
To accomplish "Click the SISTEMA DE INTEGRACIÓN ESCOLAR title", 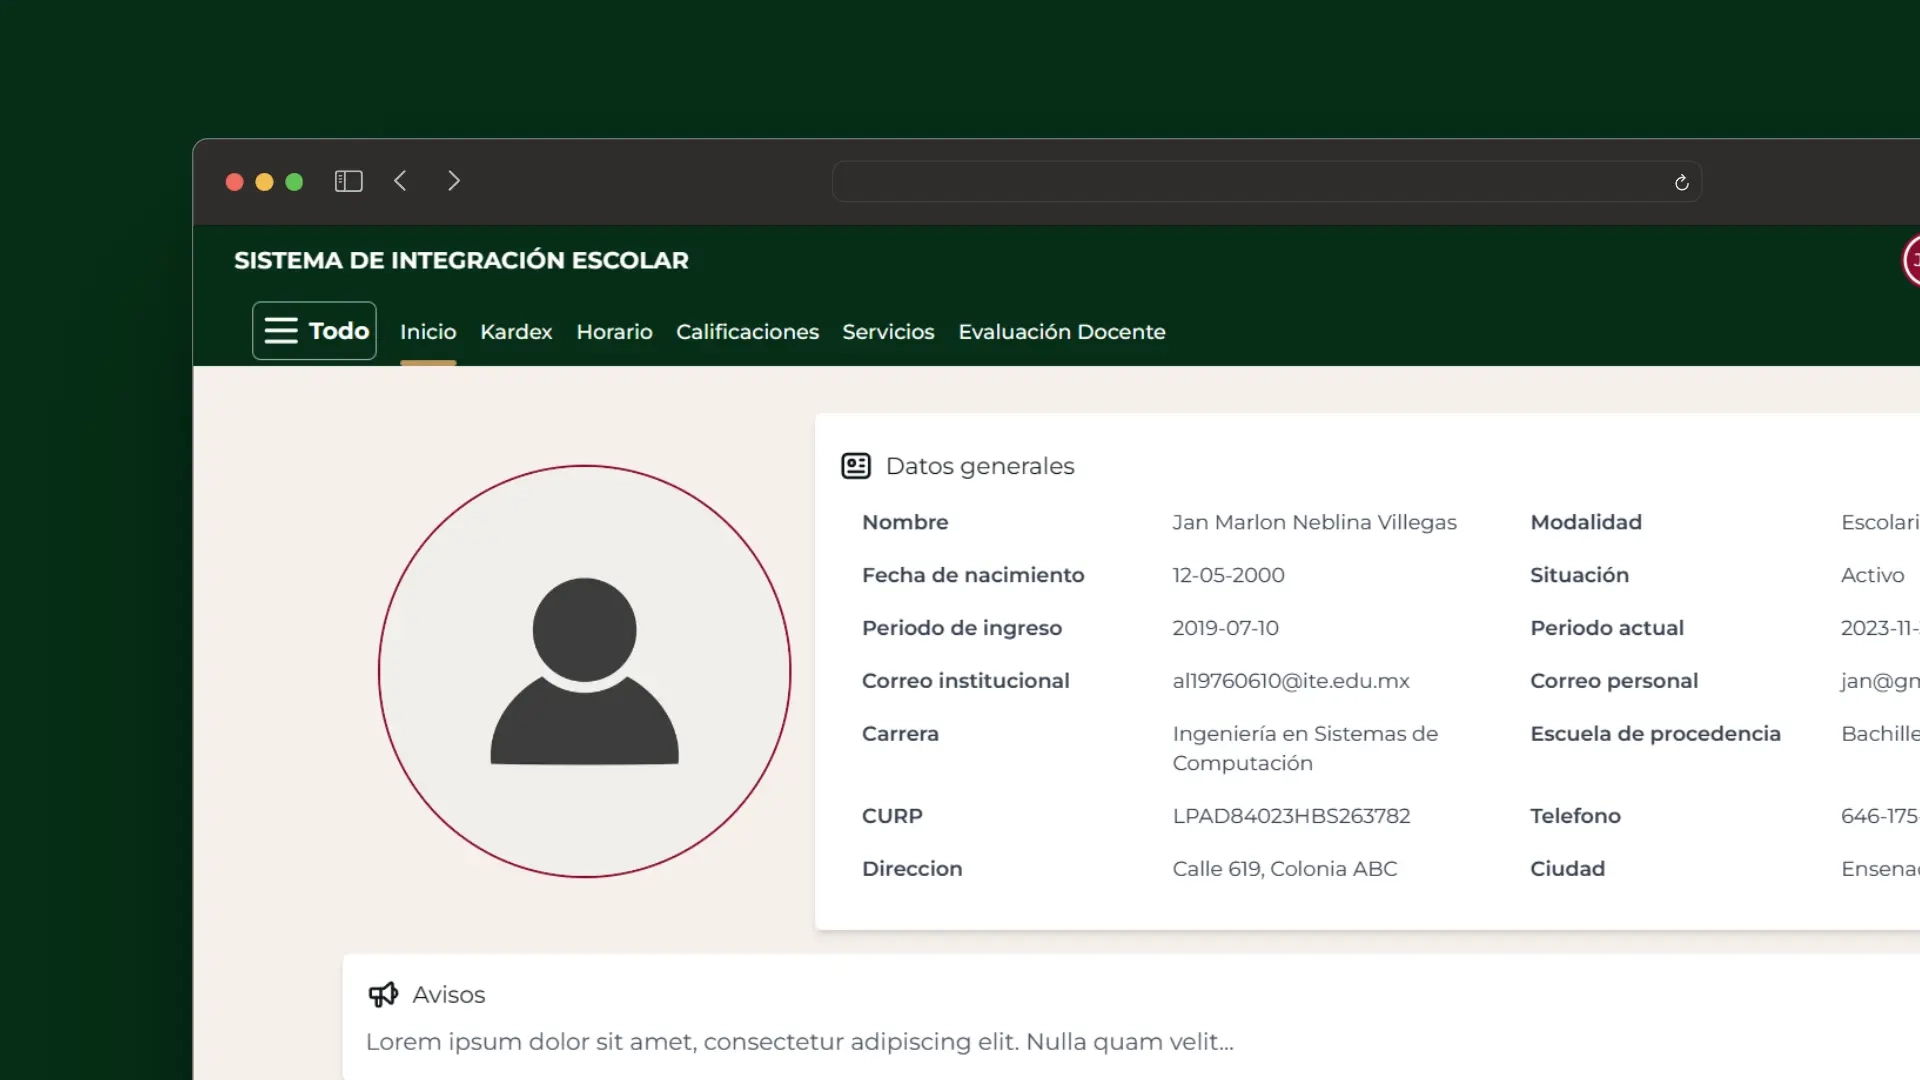I will (461, 260).
